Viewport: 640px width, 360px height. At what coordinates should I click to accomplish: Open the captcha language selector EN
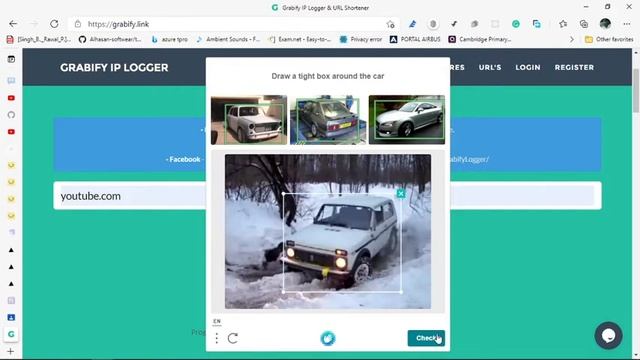[217, 321]
